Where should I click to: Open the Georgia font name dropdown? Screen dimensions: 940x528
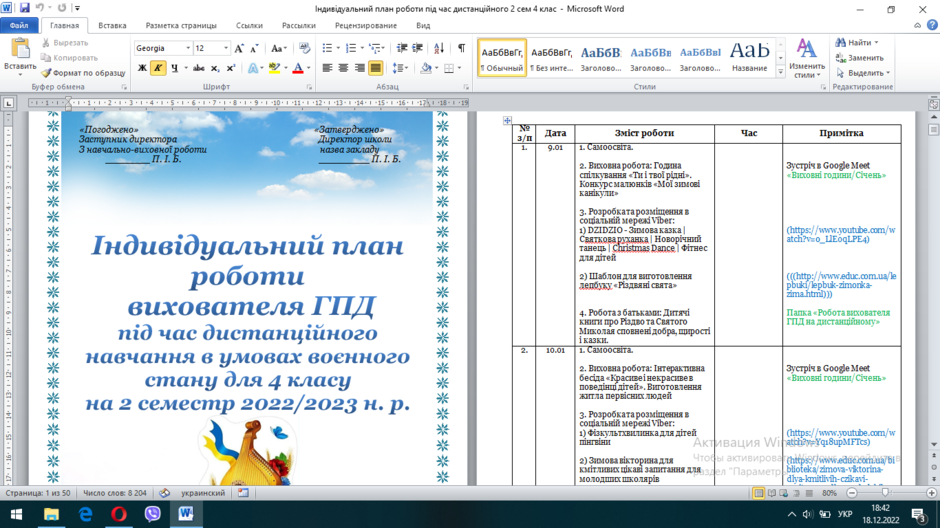coord(188,48)
